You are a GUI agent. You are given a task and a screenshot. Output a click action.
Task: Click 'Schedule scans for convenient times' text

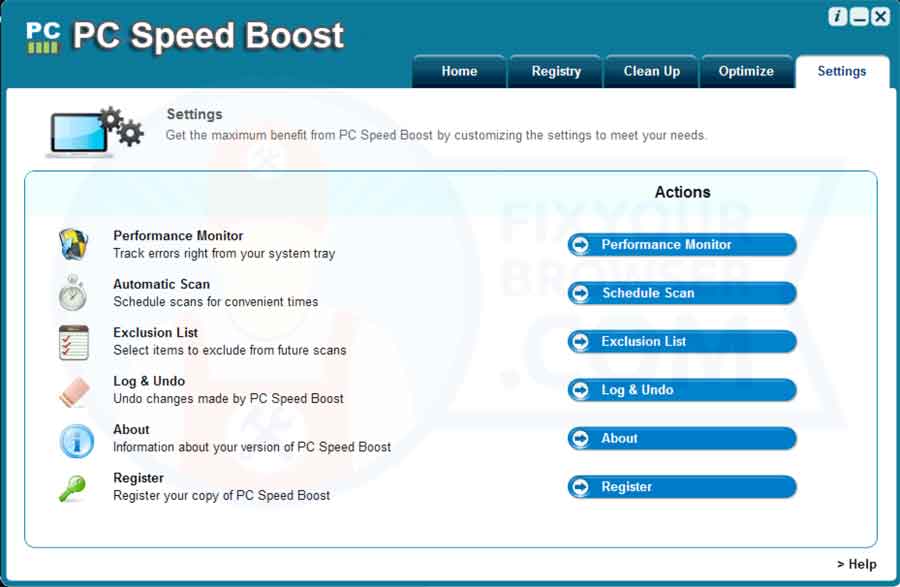(x=215, y=302)
